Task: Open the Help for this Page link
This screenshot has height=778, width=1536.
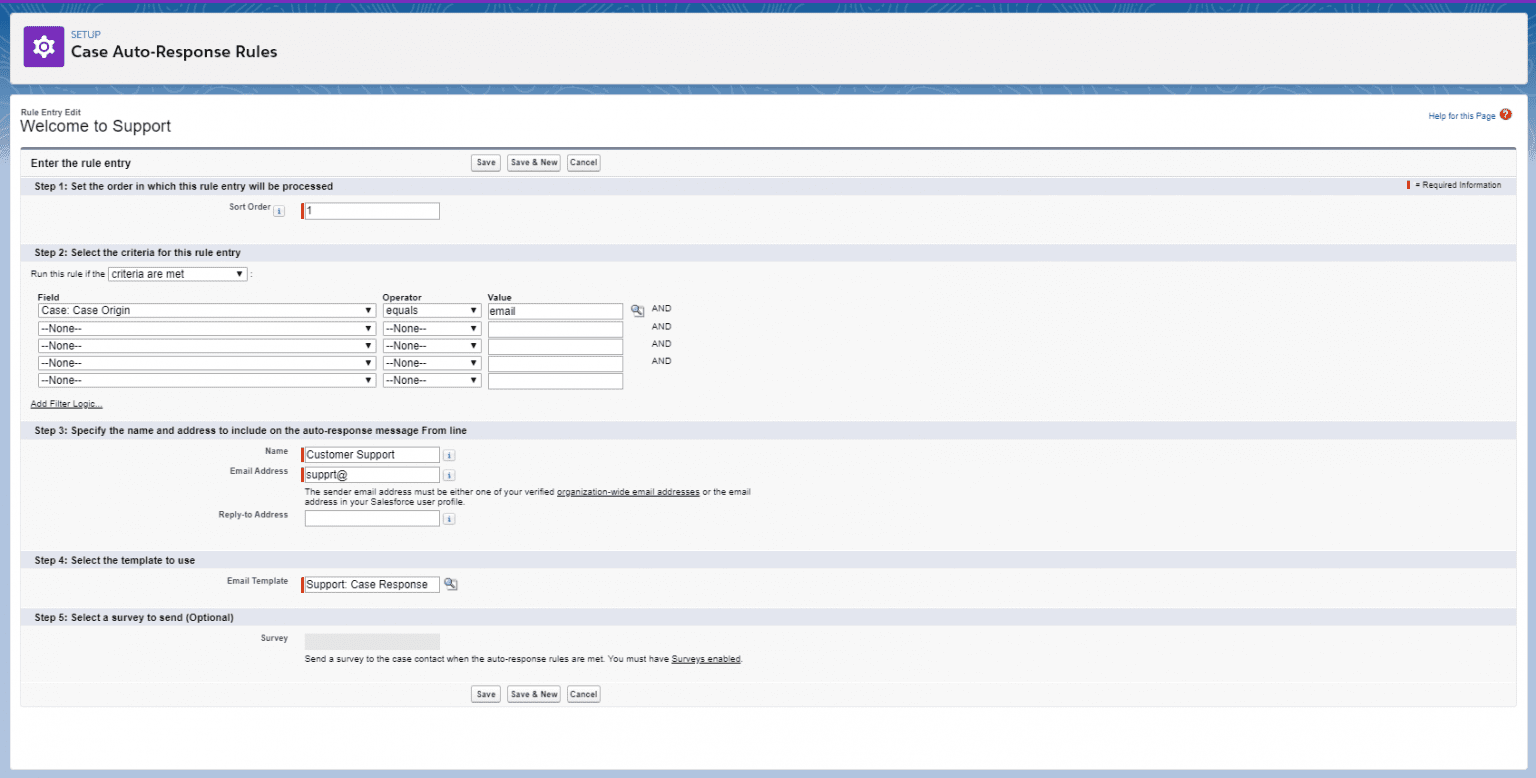Action: (1461, 116)
